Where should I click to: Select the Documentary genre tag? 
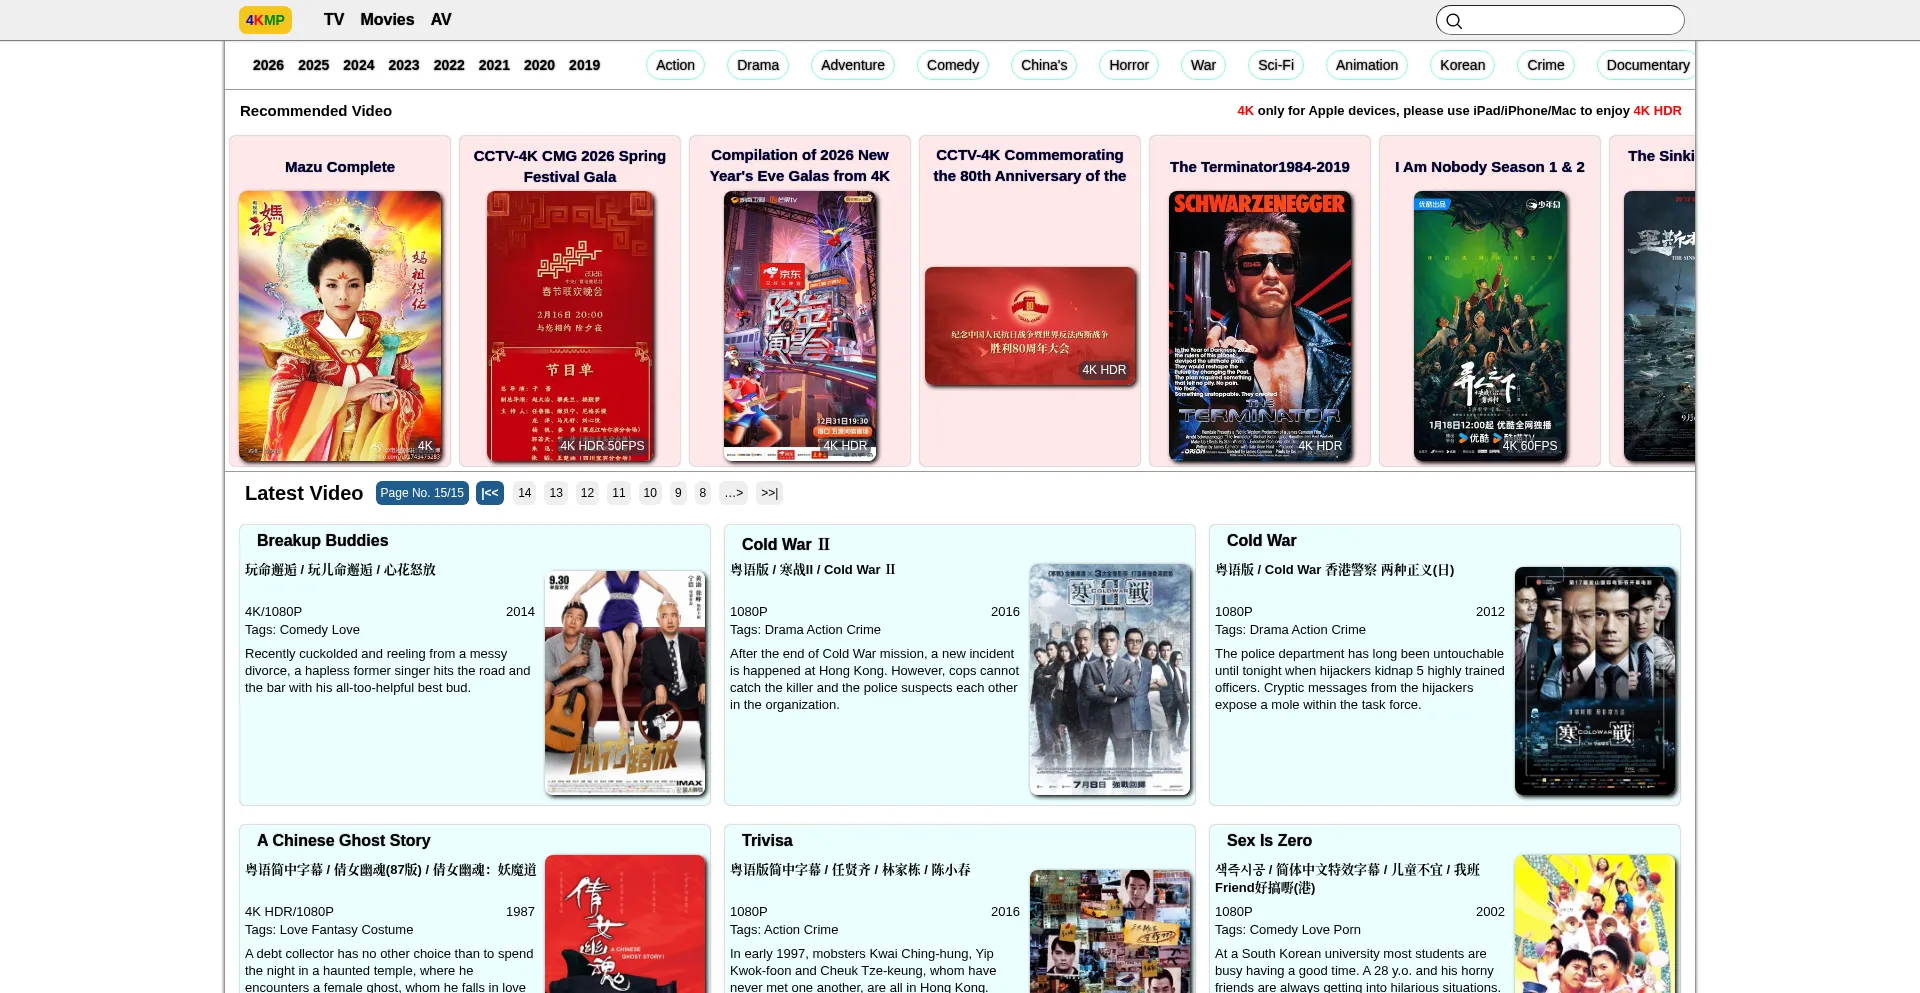pyautogui.click(x=1646, y=65)
